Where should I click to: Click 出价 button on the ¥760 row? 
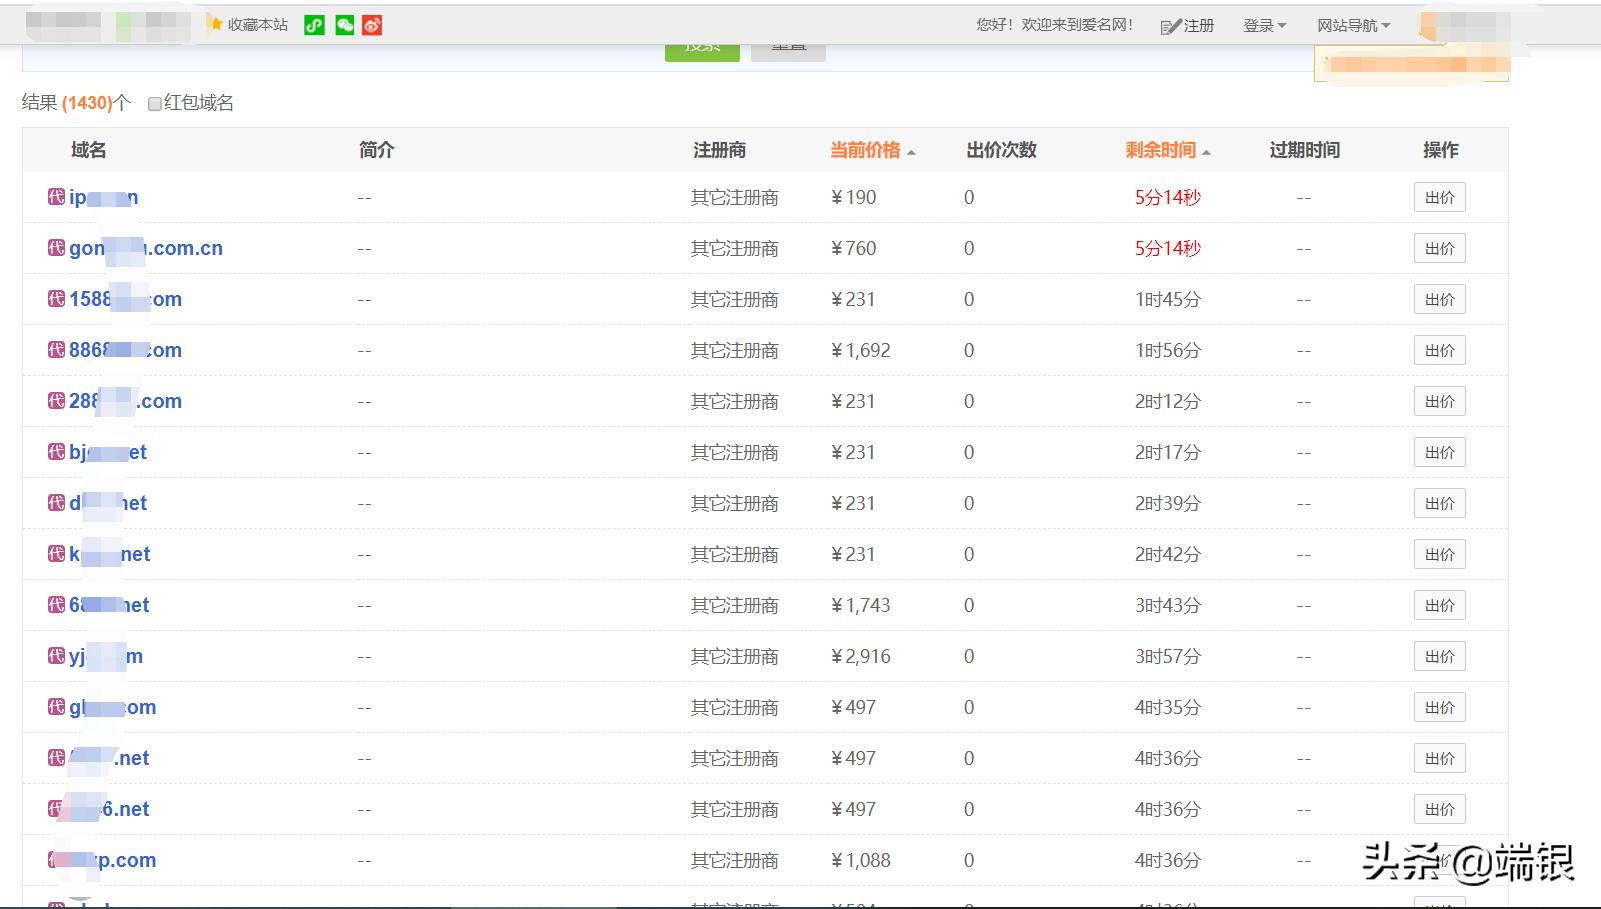(1439, 248)
